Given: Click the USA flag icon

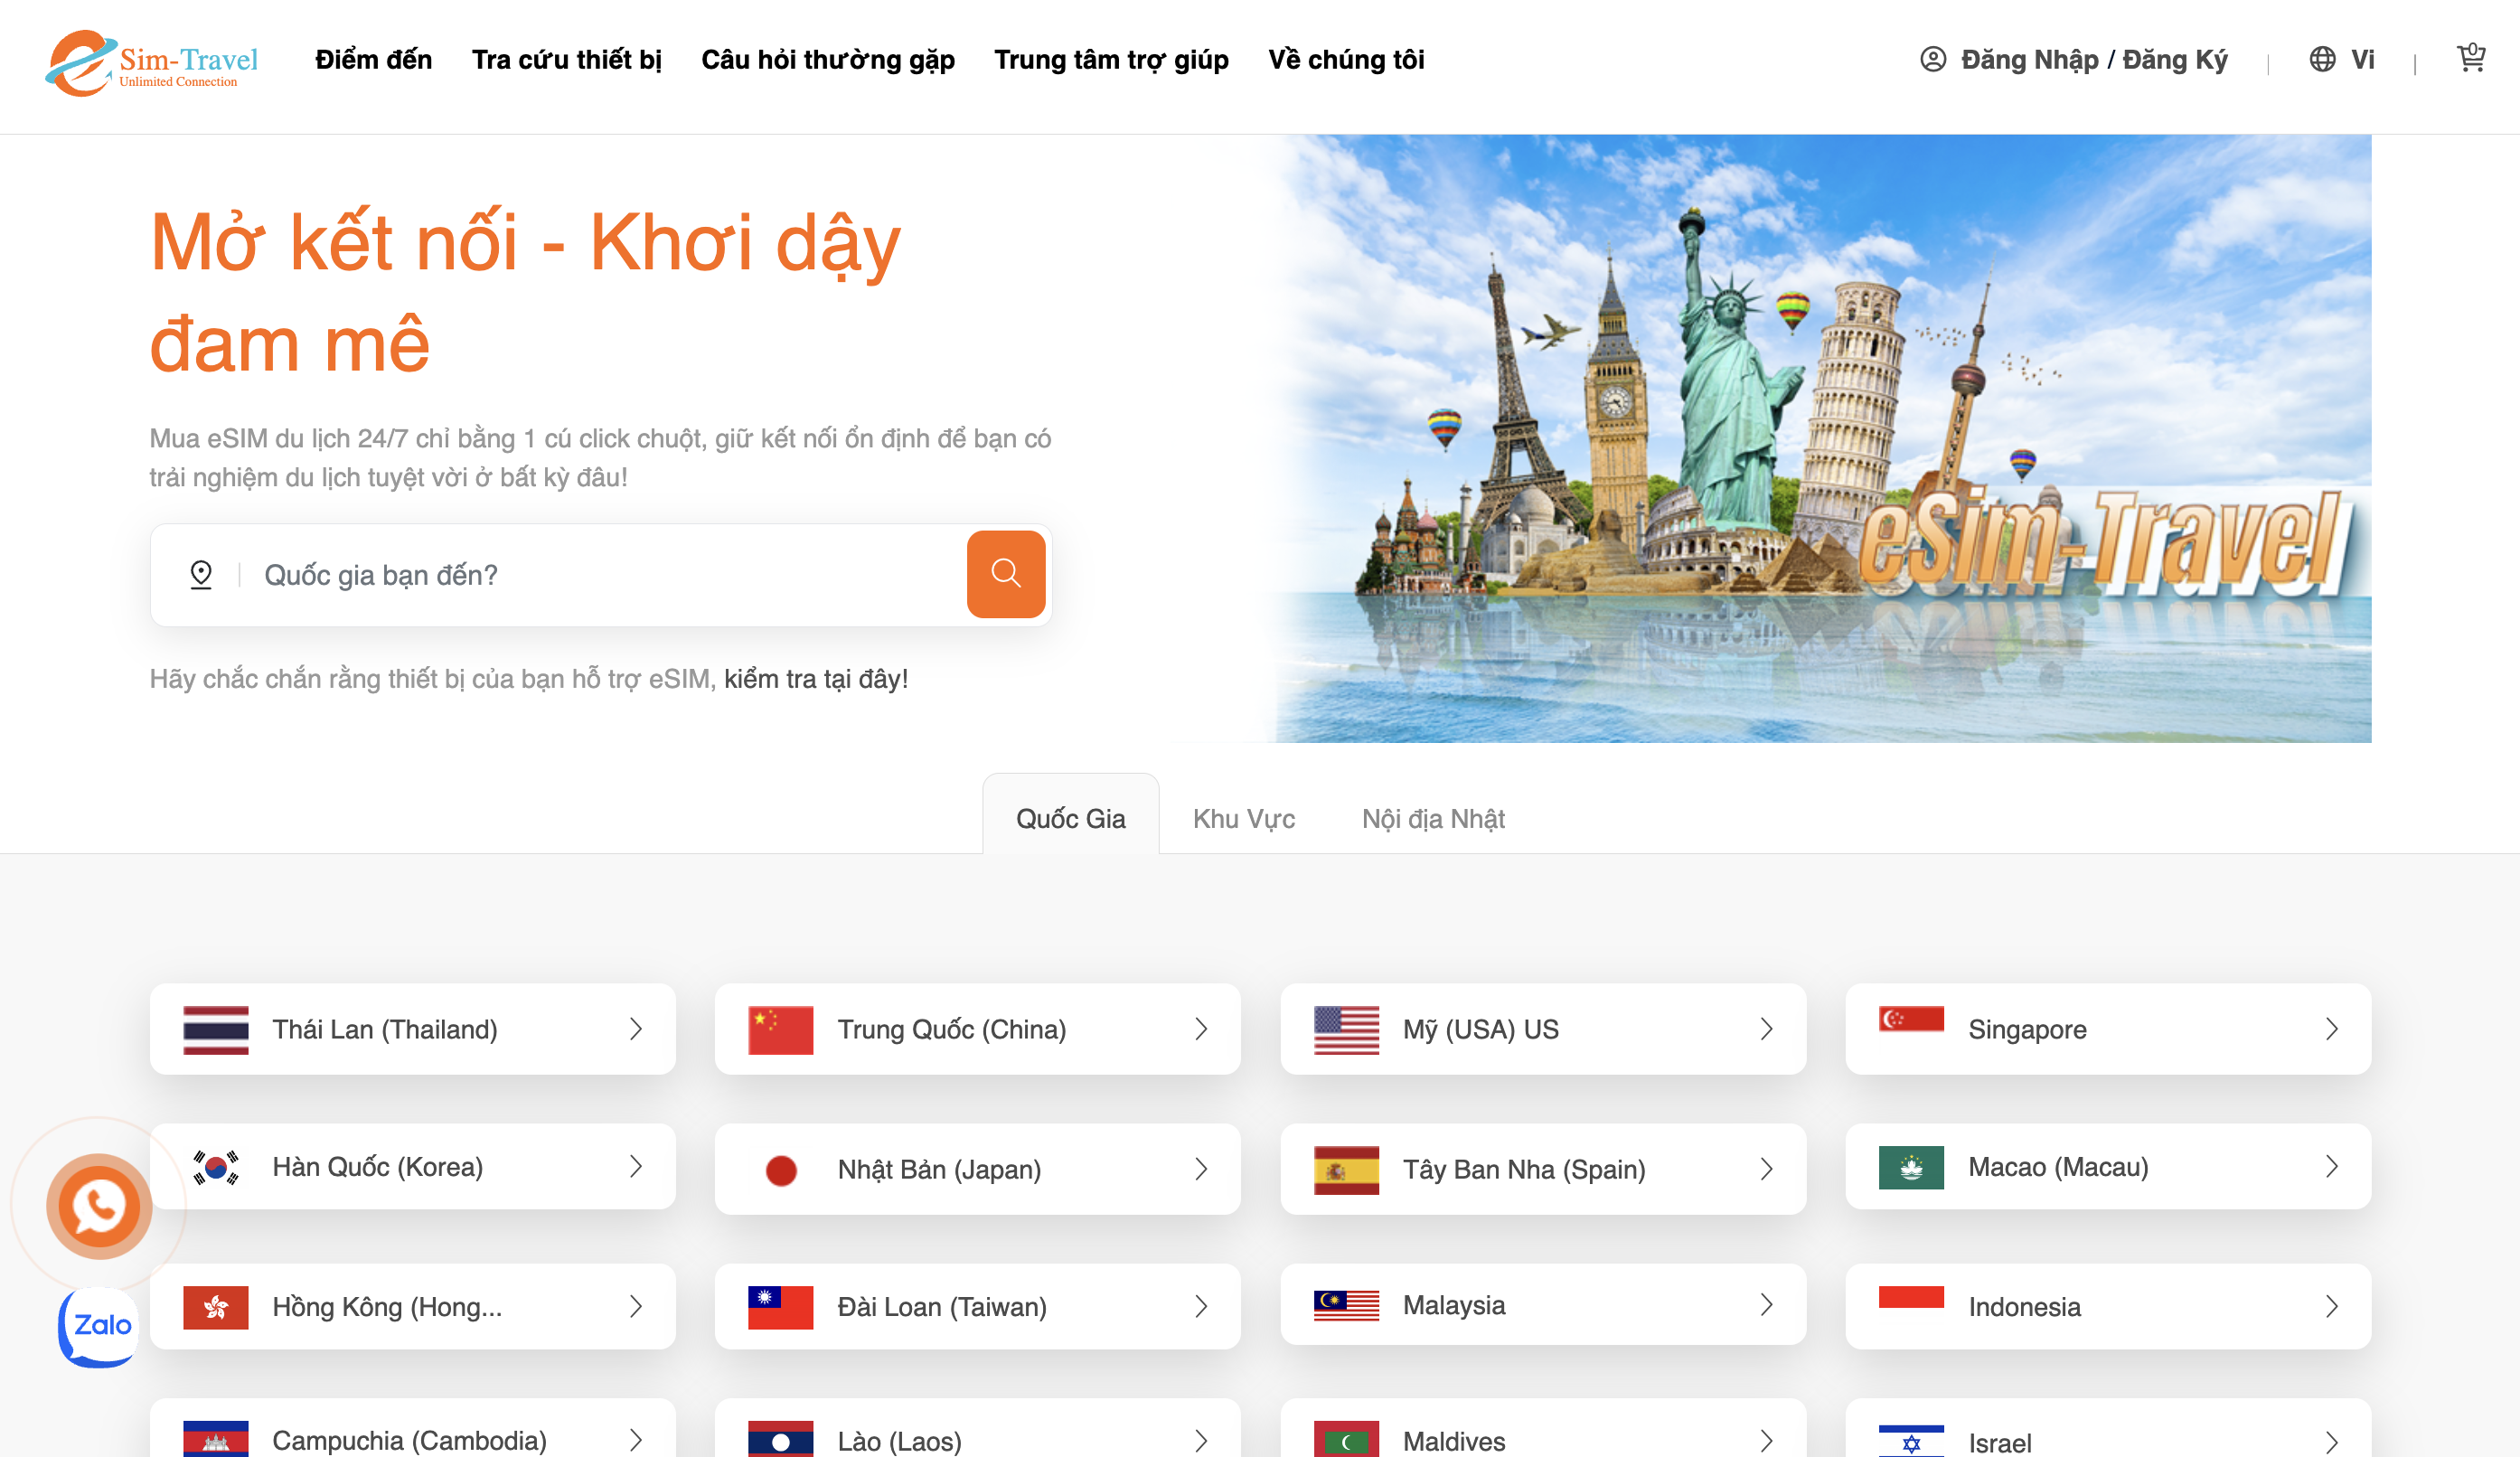Looking at the screenshot, I should [1346, 1030].
